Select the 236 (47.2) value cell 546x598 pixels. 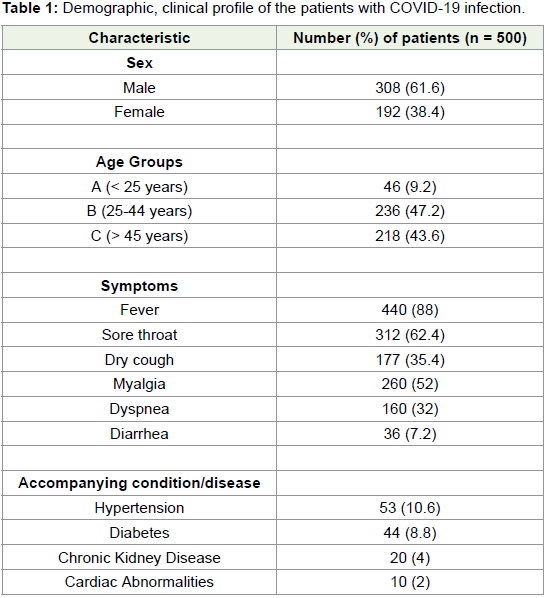point(410,211)
